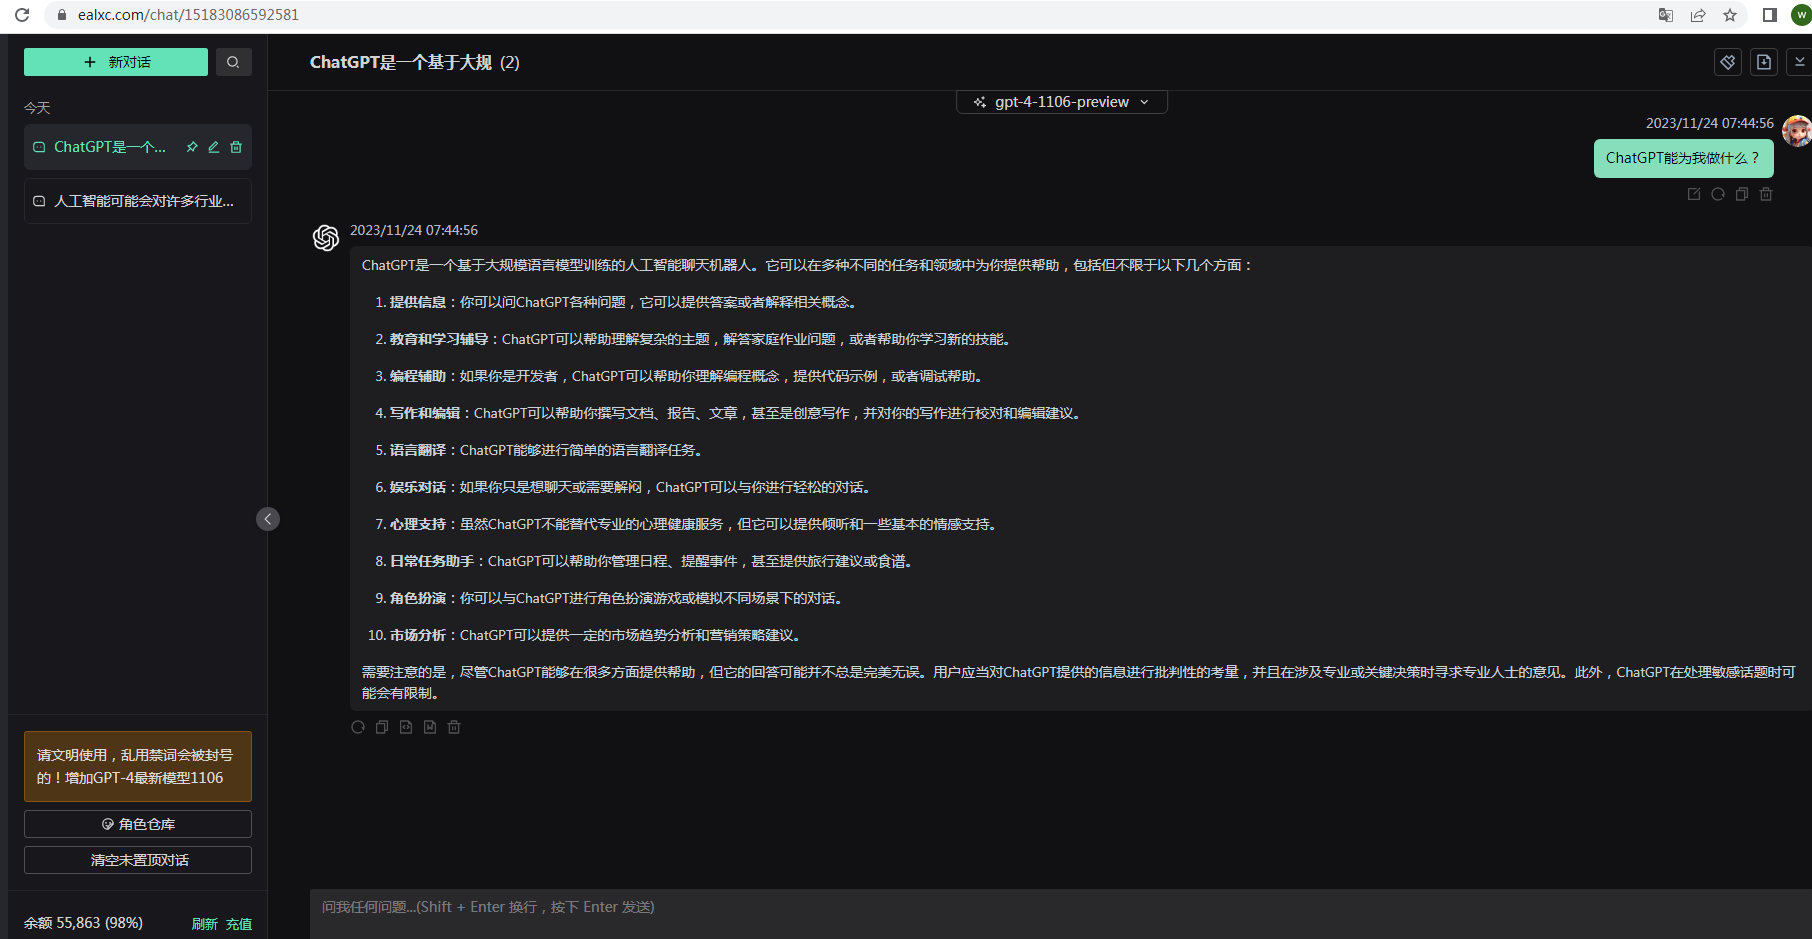Viewport: 1812px width, 939px height.
Task: Click the clear-chat eraser icon in header
Action: (x=1728, y=62)
